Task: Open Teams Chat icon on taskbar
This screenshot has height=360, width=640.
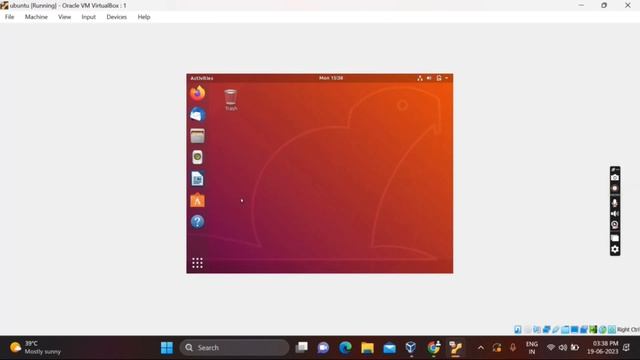Action: tap(323, 348)
